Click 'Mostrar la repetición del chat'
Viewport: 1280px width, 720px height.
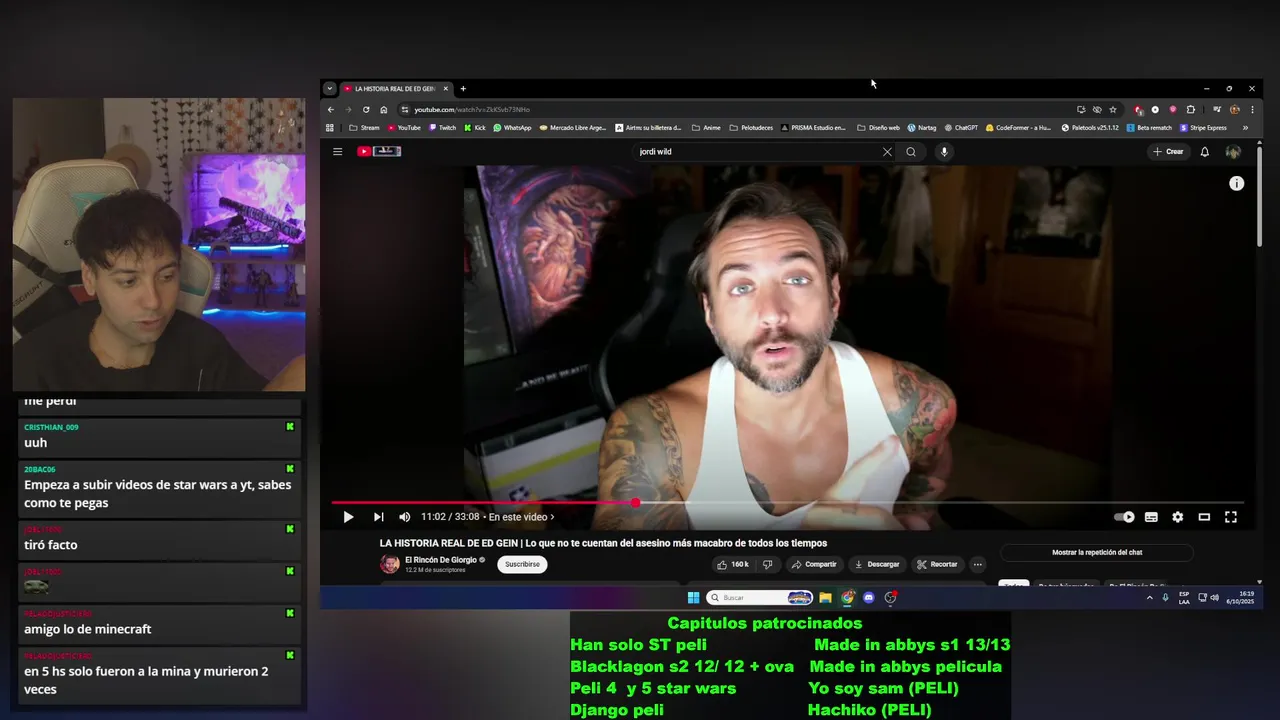coord(1097,552)
